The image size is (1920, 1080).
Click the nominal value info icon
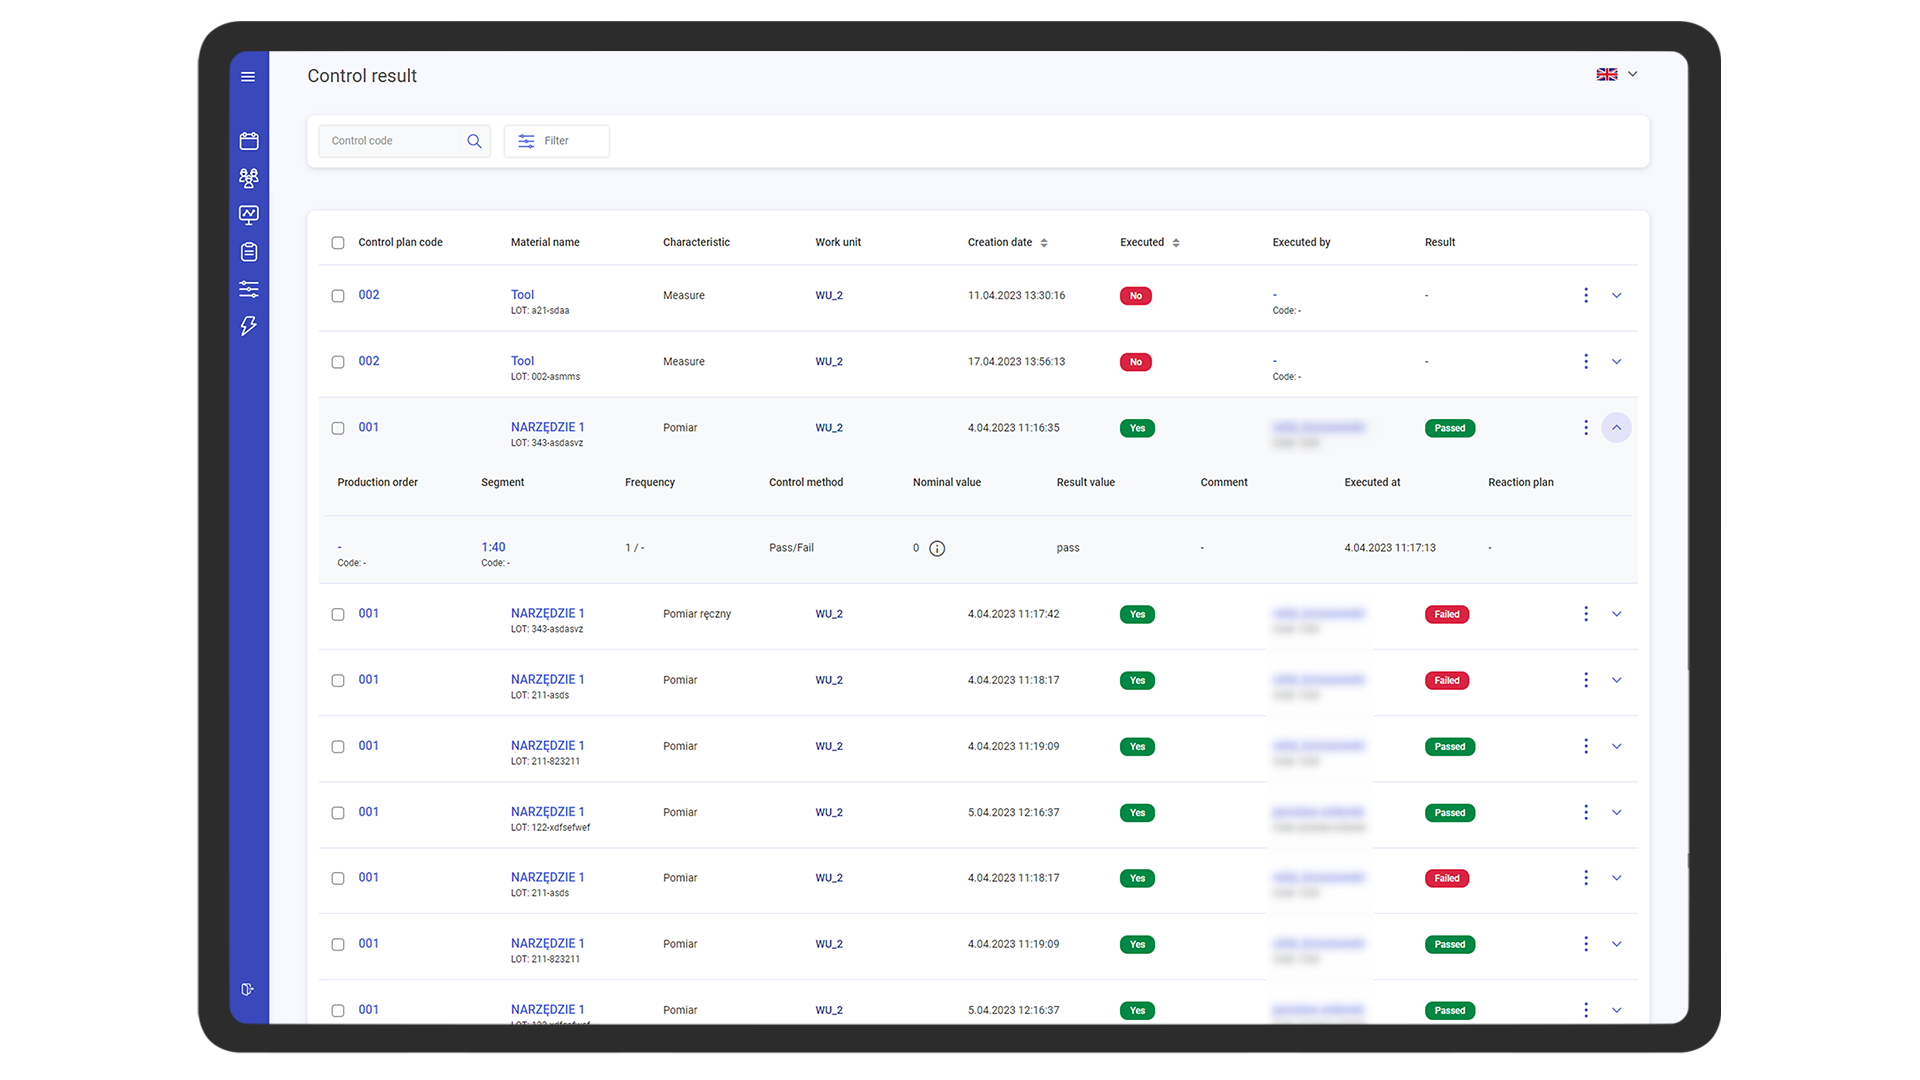pyautogui.click(x=937, y=548)
